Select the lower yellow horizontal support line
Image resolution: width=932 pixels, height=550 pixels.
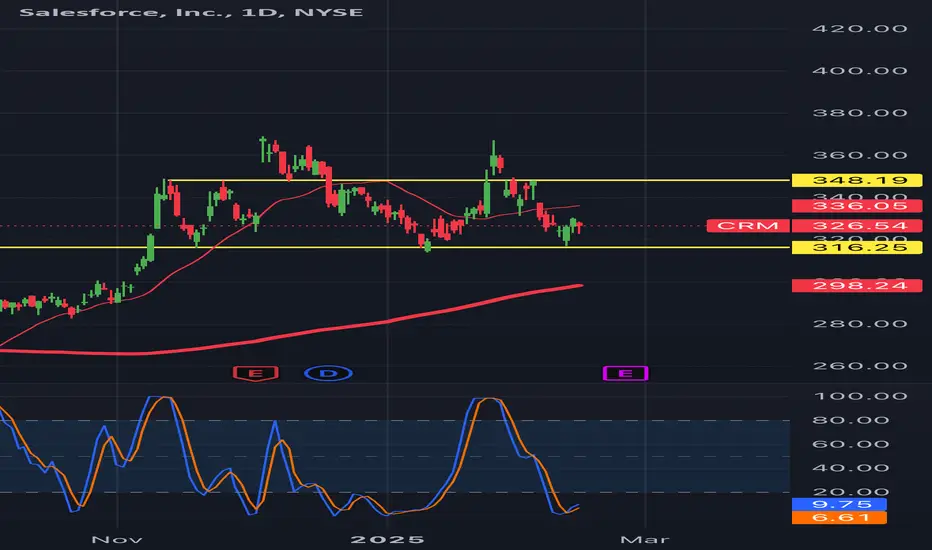coord(395,247)
